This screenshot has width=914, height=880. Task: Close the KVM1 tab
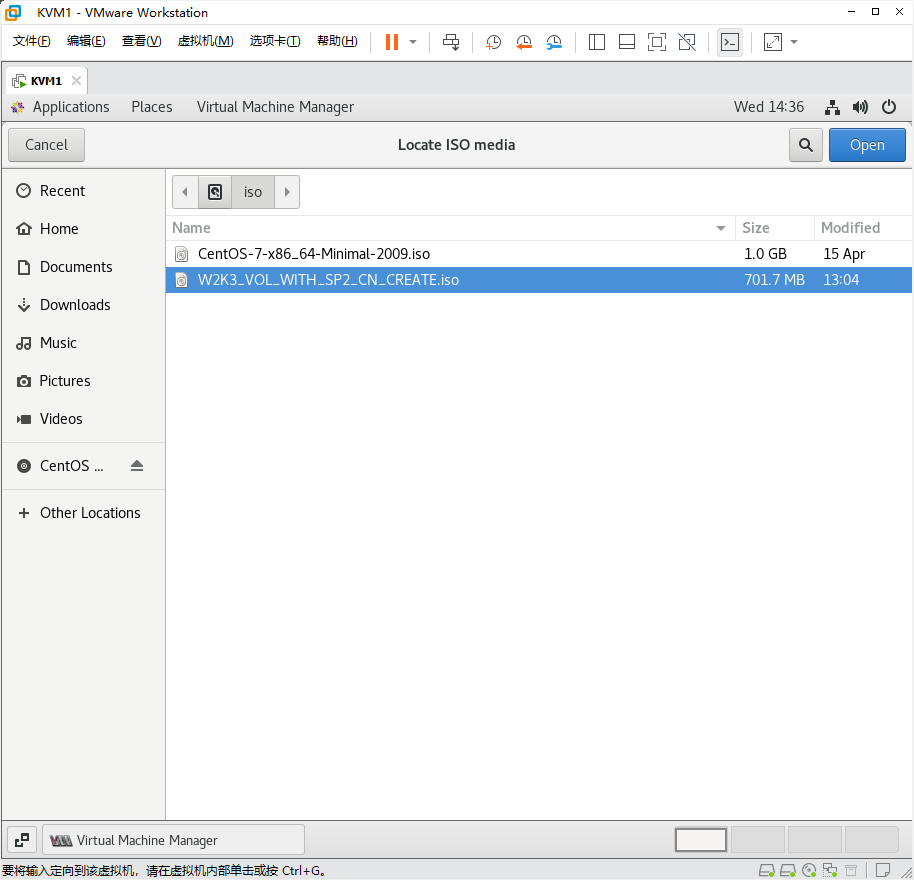coord(76,80)
